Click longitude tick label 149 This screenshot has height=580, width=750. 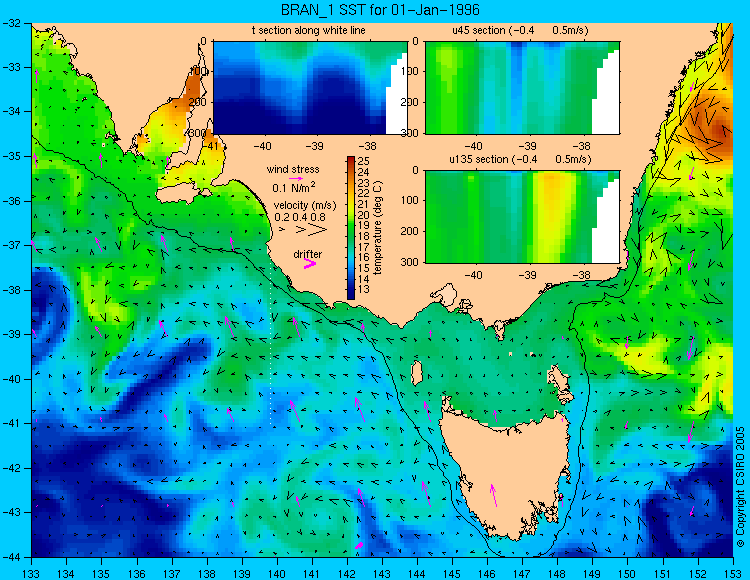click(x=592, y=574)
